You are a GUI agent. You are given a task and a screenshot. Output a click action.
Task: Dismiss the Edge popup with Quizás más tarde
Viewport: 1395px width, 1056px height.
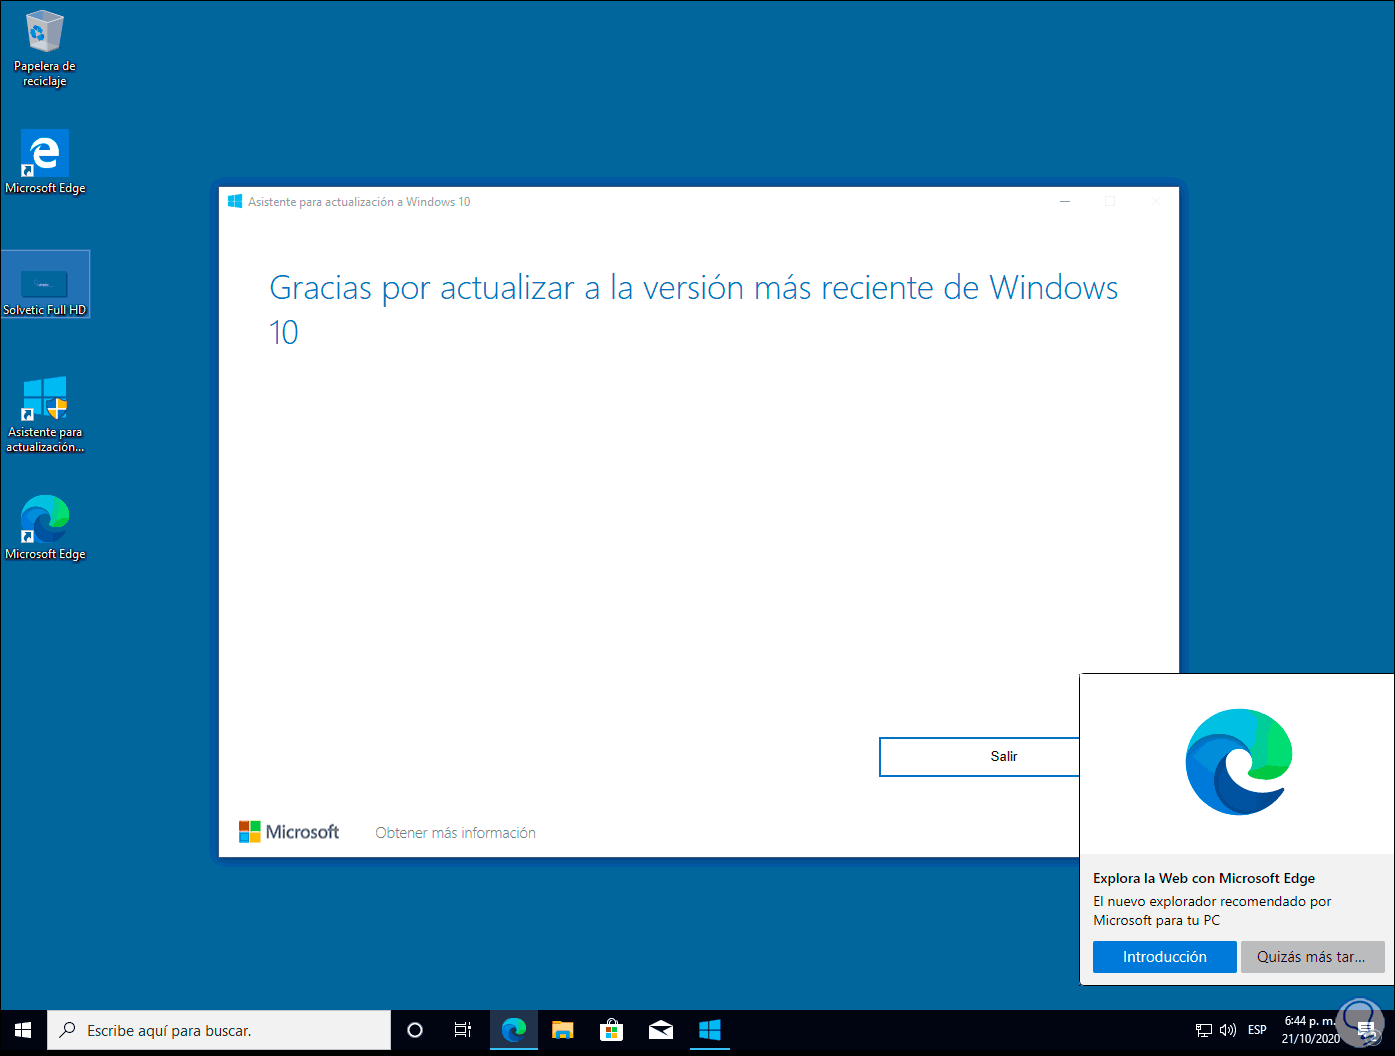[1312, 957]
